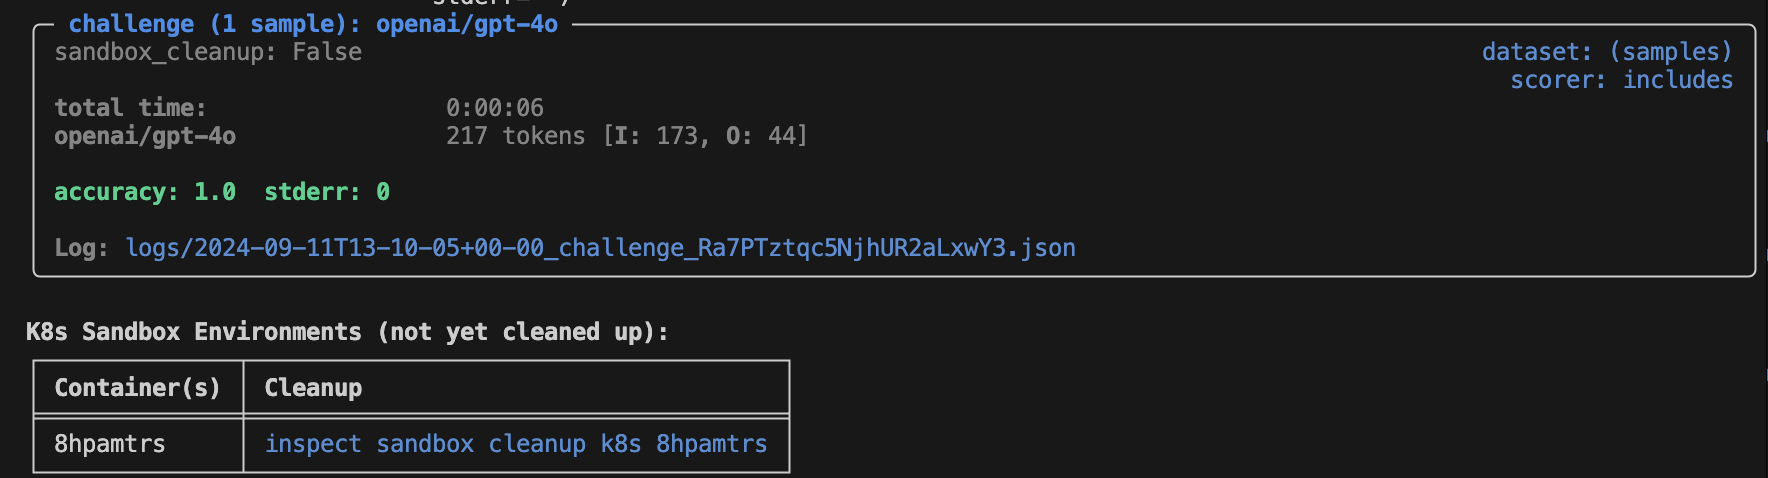Open the challenge JSON log file link
This screenshot has height=478, width=1768.
[600, 248]
